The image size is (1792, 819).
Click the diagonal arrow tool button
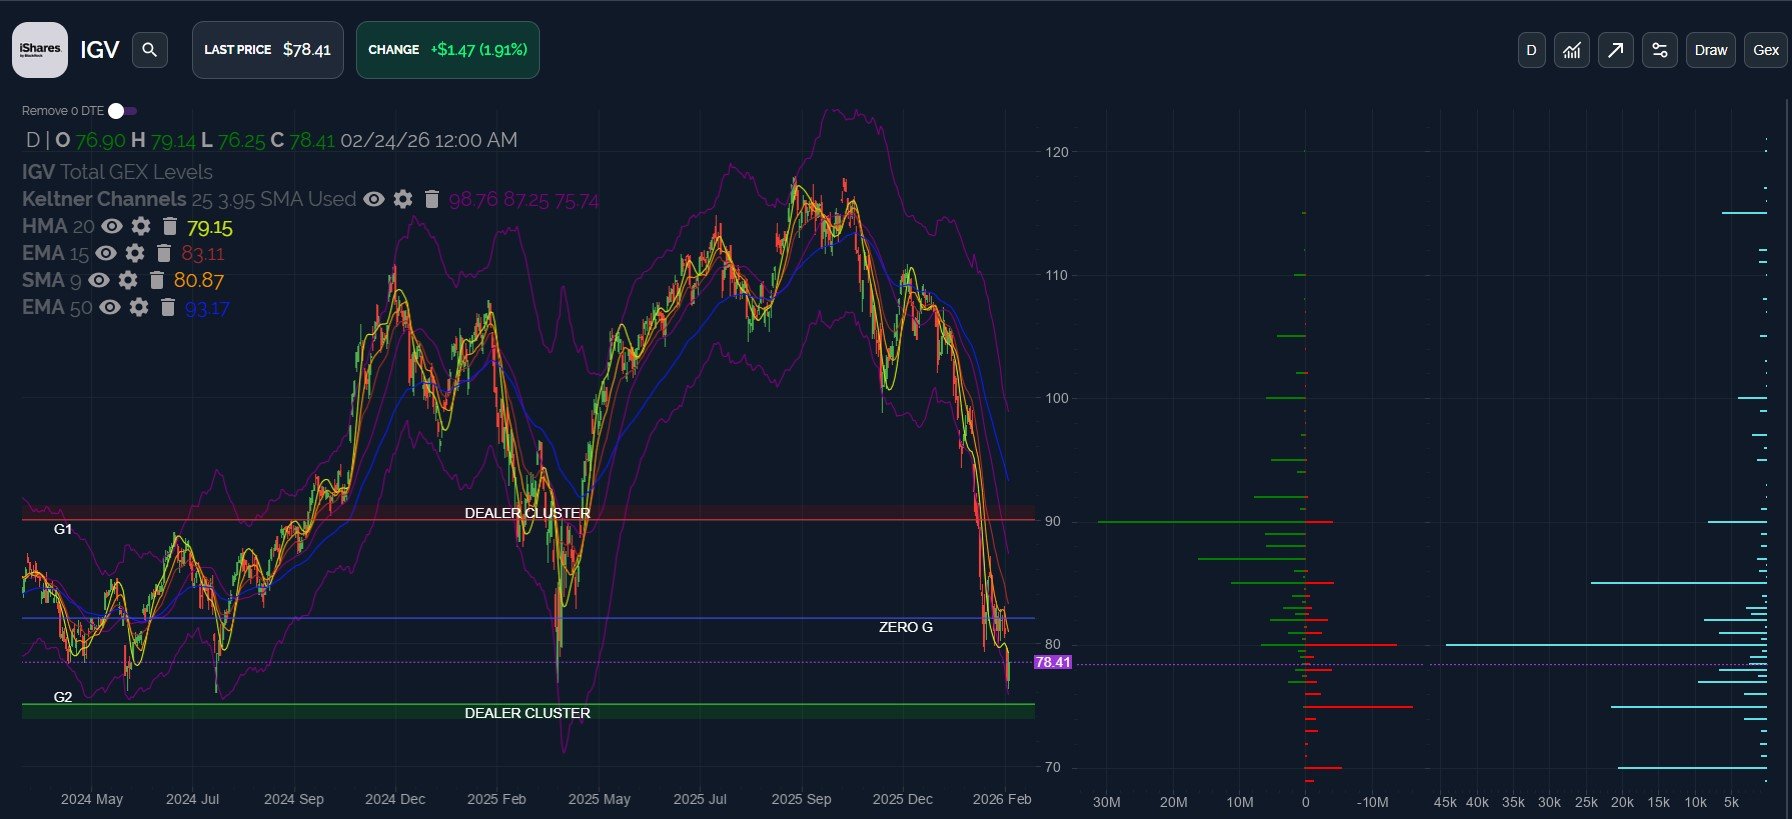tap(1616, 50)
